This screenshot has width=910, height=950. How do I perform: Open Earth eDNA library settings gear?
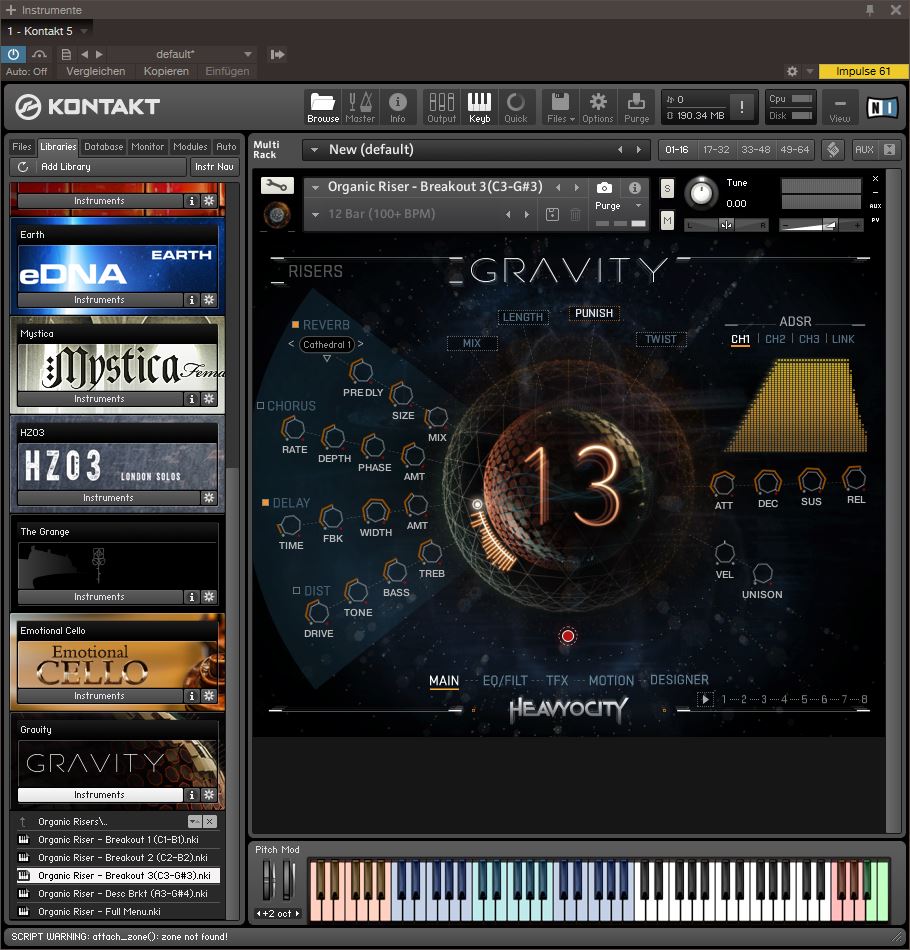pyautogui.click(x=209, y=300)
